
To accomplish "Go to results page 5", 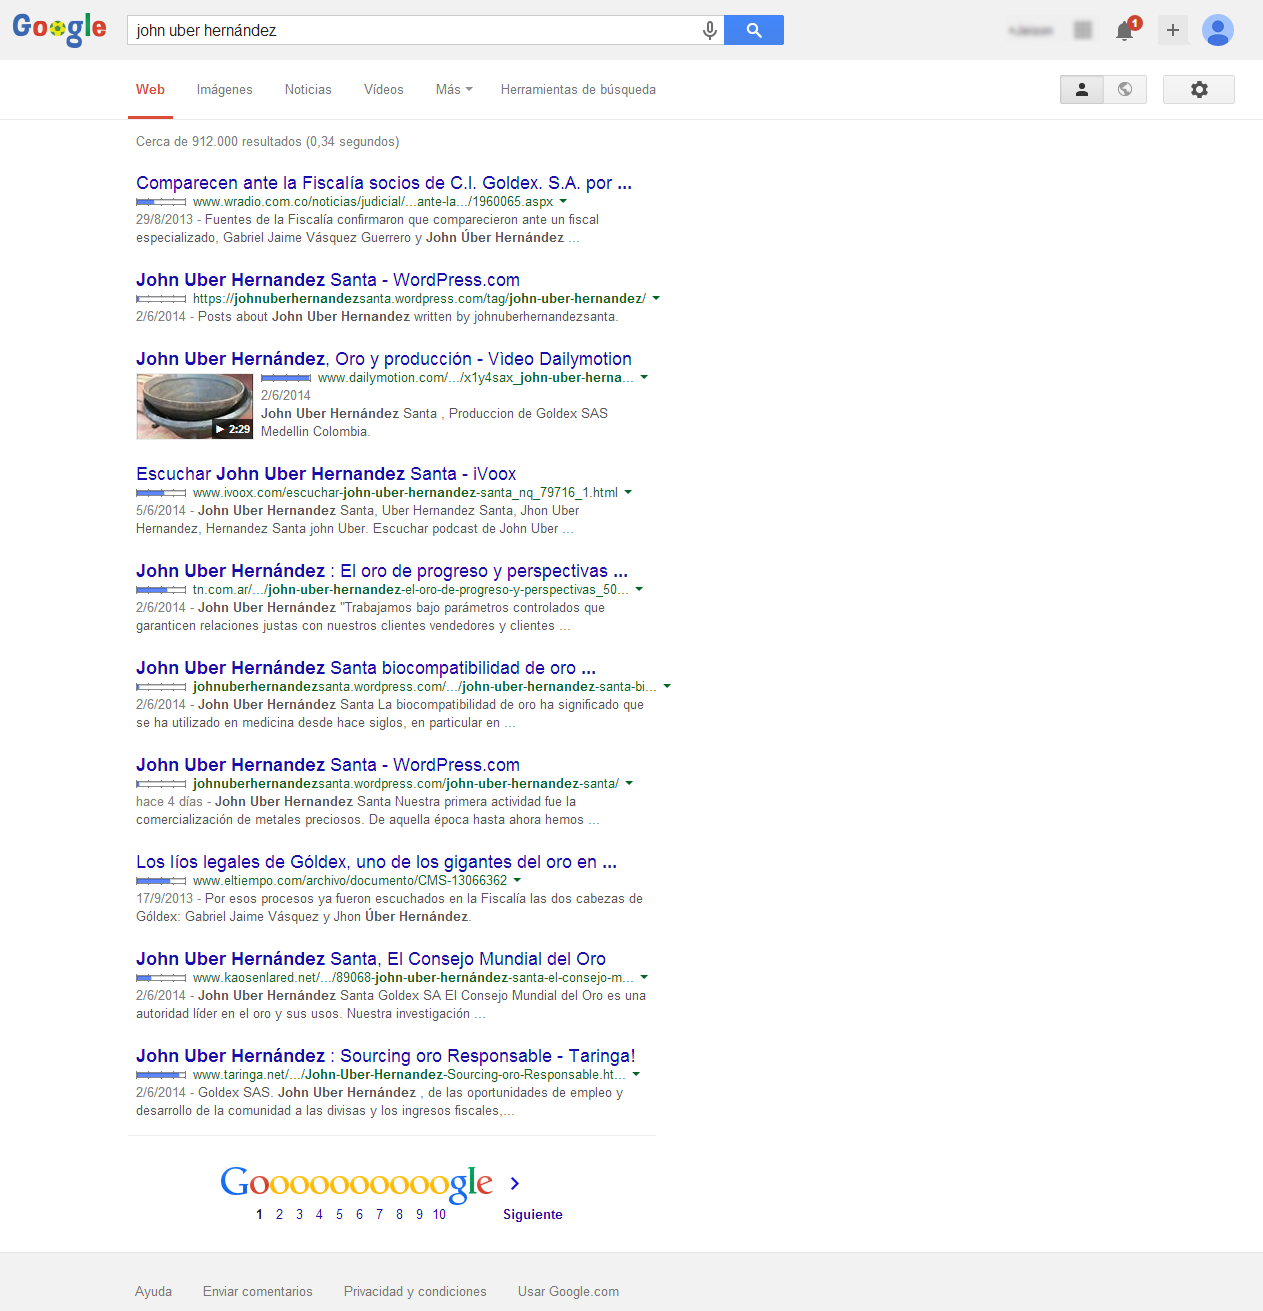I will click(x=339, y=1214).
